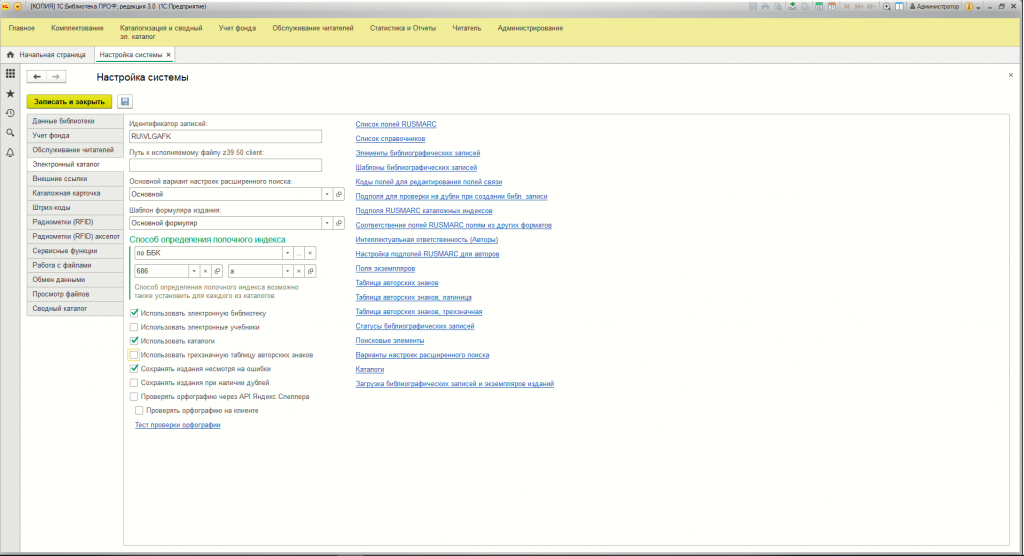Open Список полей RUSMARC link
Image resolution: width=1024 pixels, height=556 pixels.
click(396, 124)
